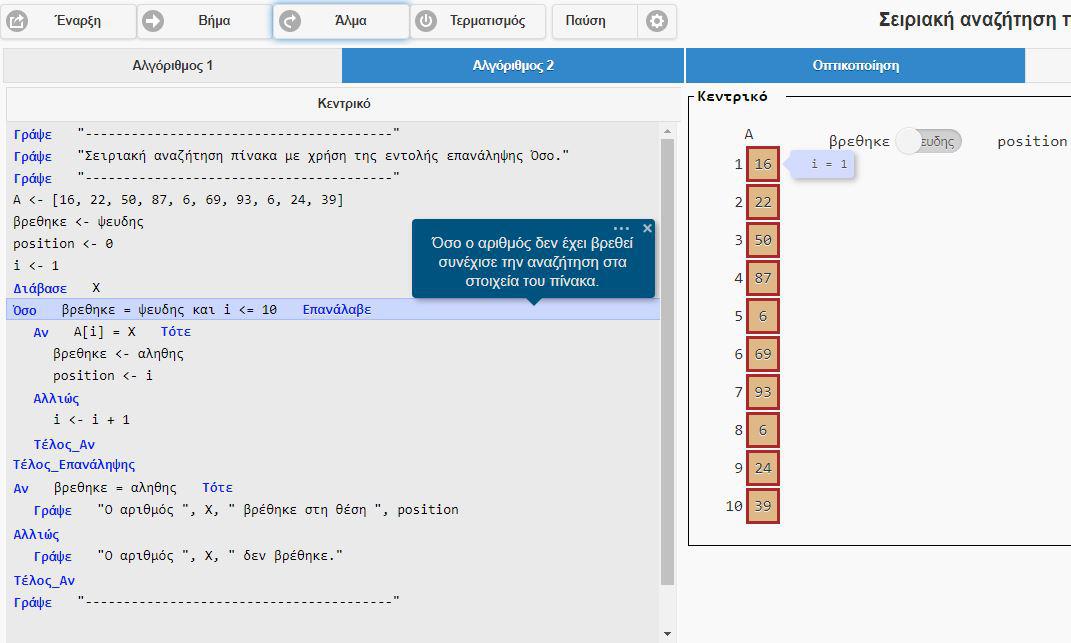Click the 'βρέθηκε στη θέση' output line
Image resolution: width=1071 pixels, height=643 pixels.
pyautogui.click(x=246, y=510)
